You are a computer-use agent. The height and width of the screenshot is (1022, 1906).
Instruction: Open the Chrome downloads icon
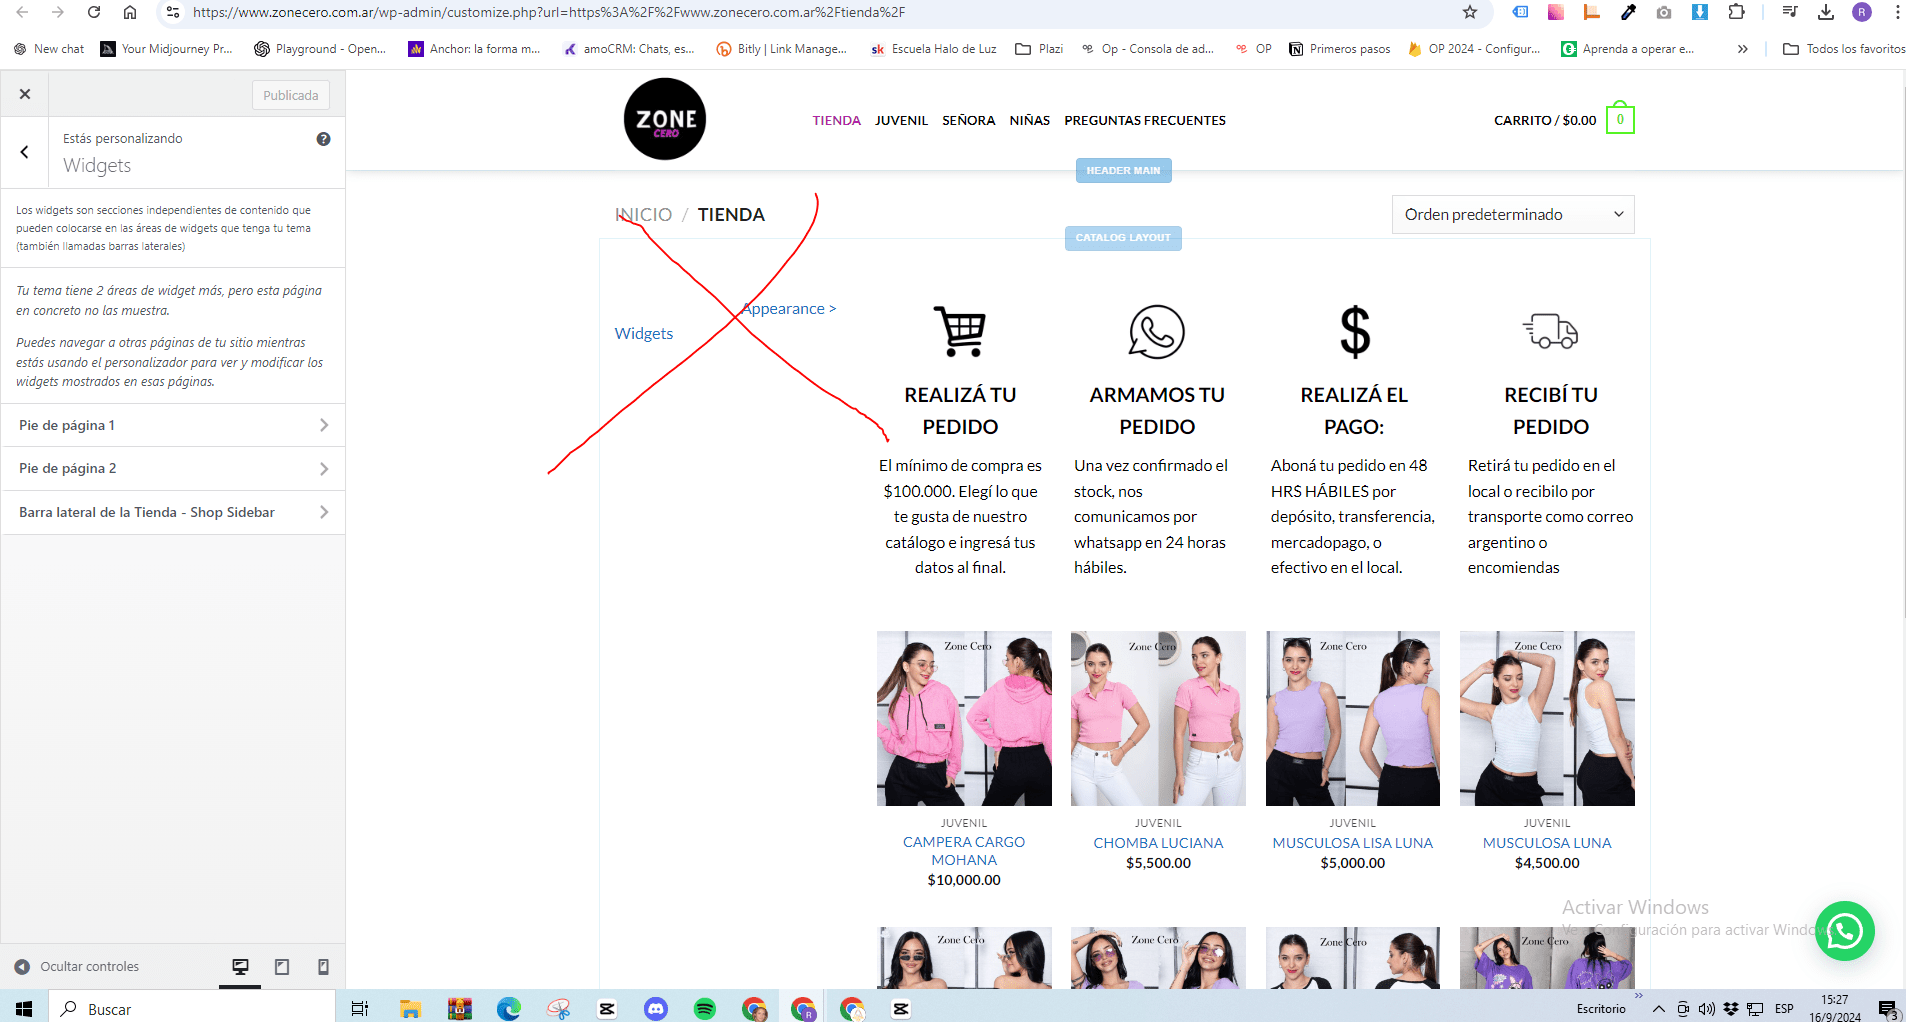click(x=1826, y=12)
